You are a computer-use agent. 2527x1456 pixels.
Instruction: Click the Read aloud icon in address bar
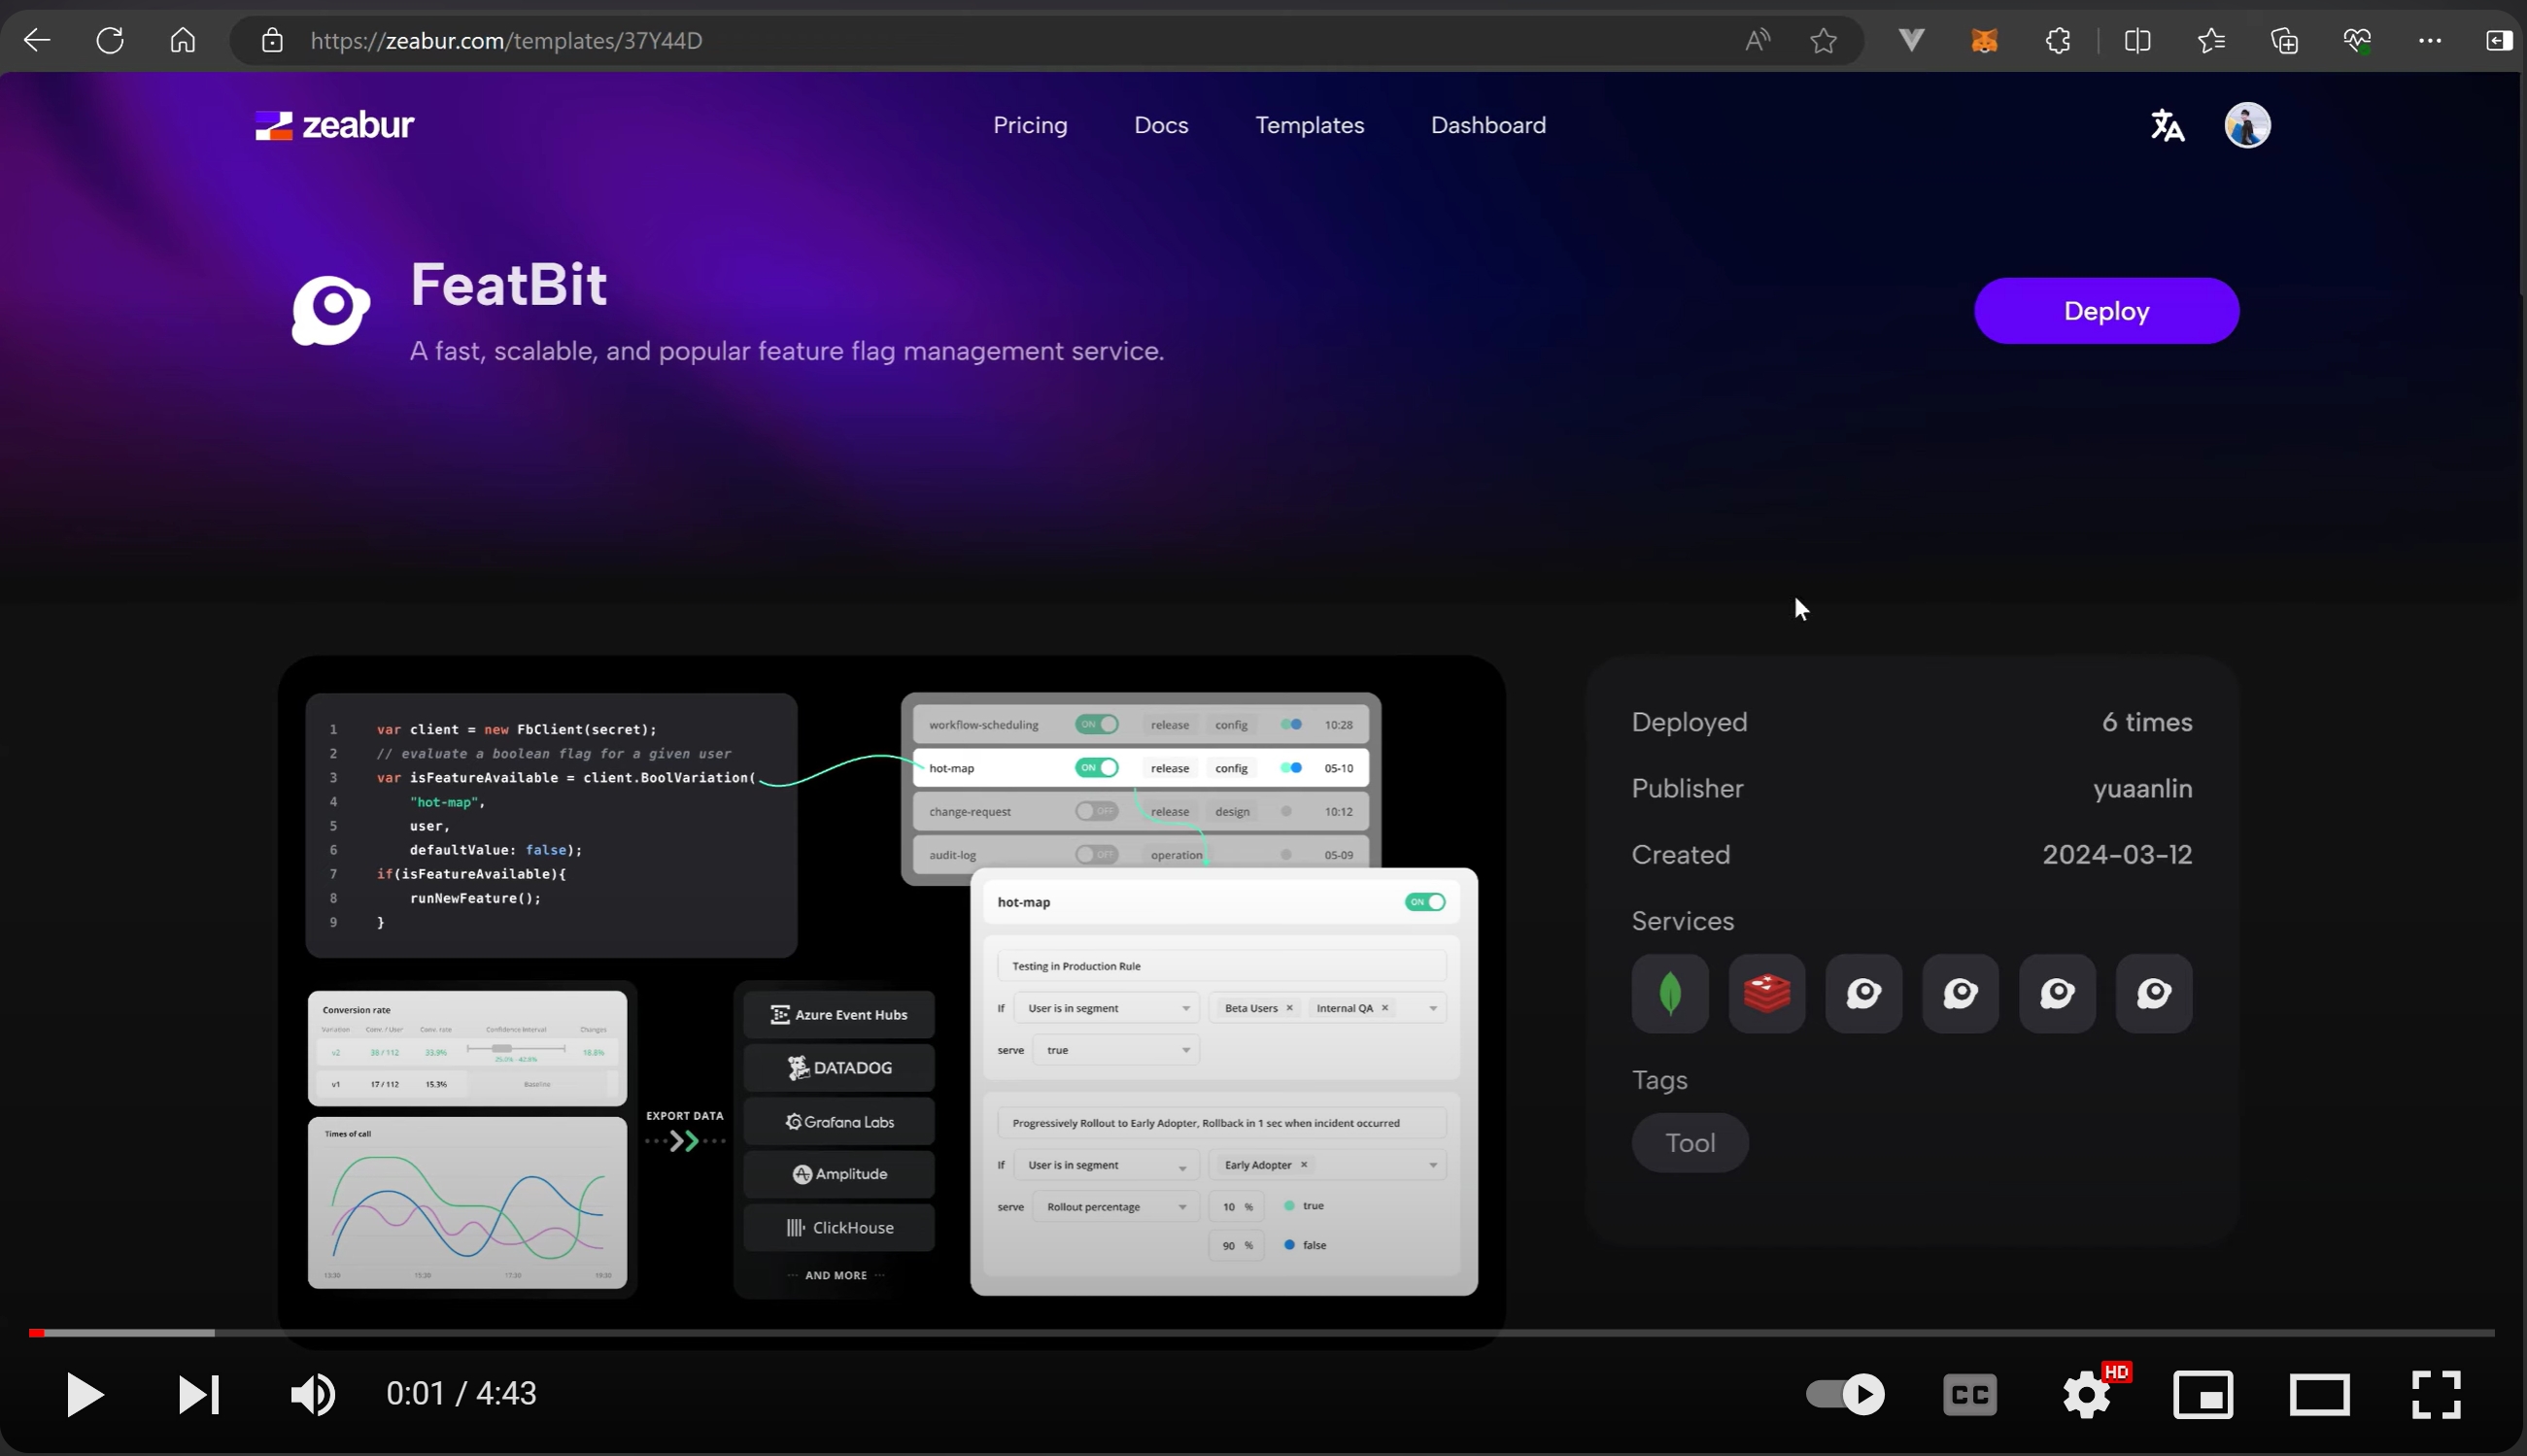tap(1757, 40)
